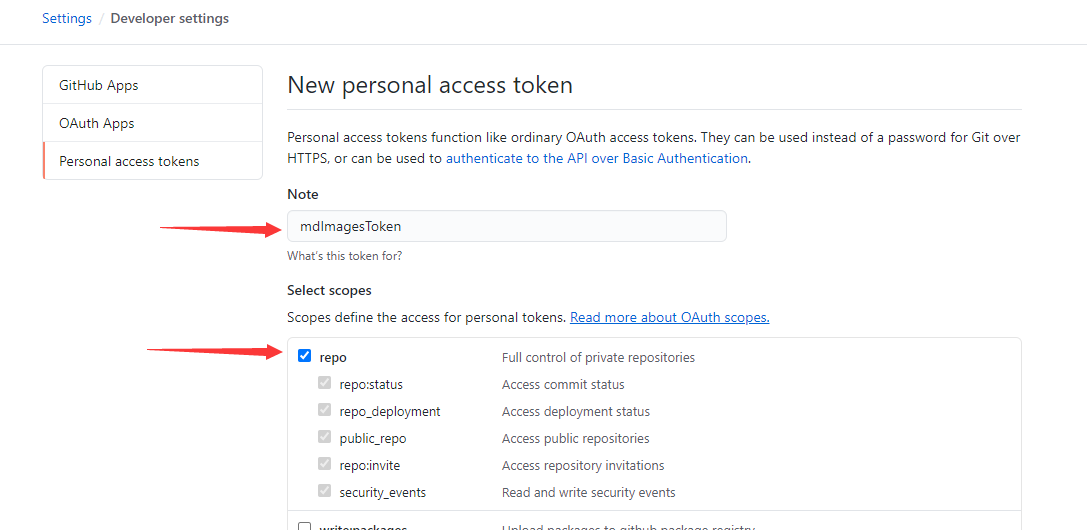Open the GitHub Apps section
Viewport: 1087px width, 530px height.
pos(99,85)
